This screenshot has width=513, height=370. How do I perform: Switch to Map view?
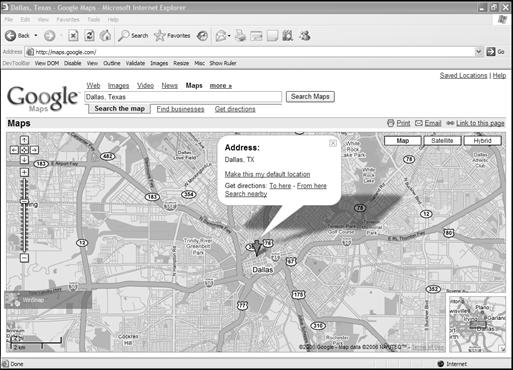click(403, 141)
